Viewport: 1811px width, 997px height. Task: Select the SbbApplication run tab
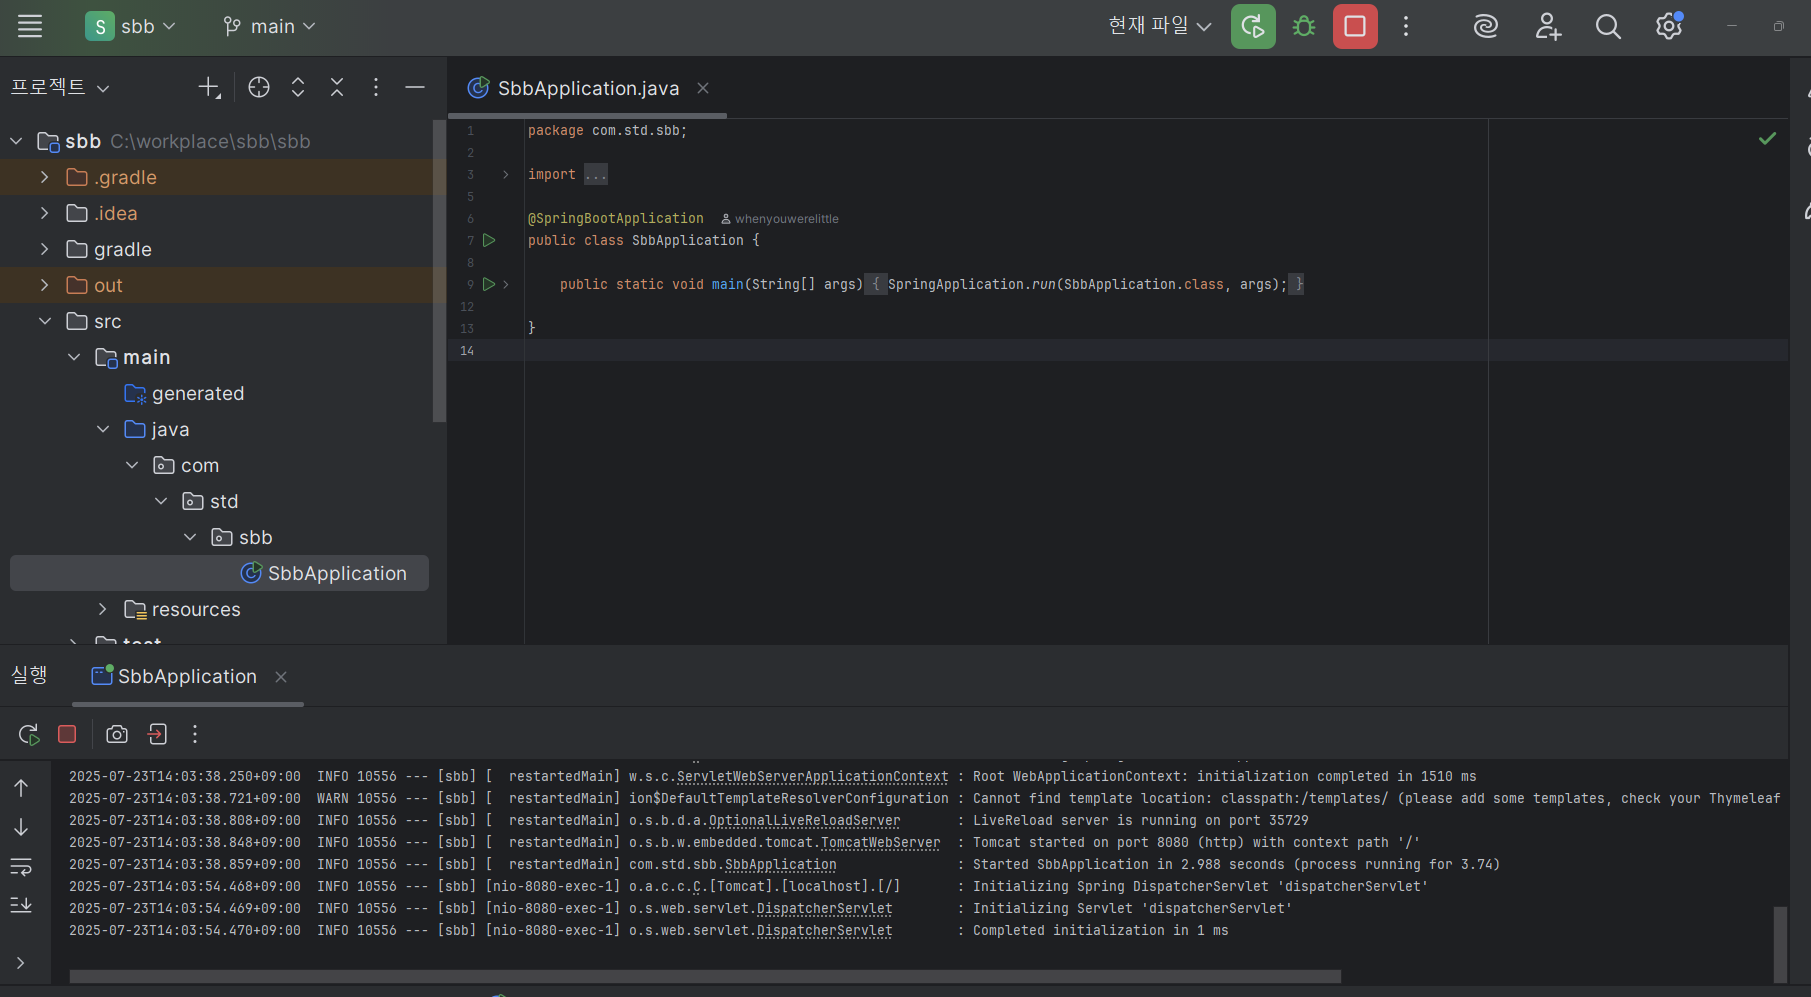pyautogui.click(x=187, y=677)
